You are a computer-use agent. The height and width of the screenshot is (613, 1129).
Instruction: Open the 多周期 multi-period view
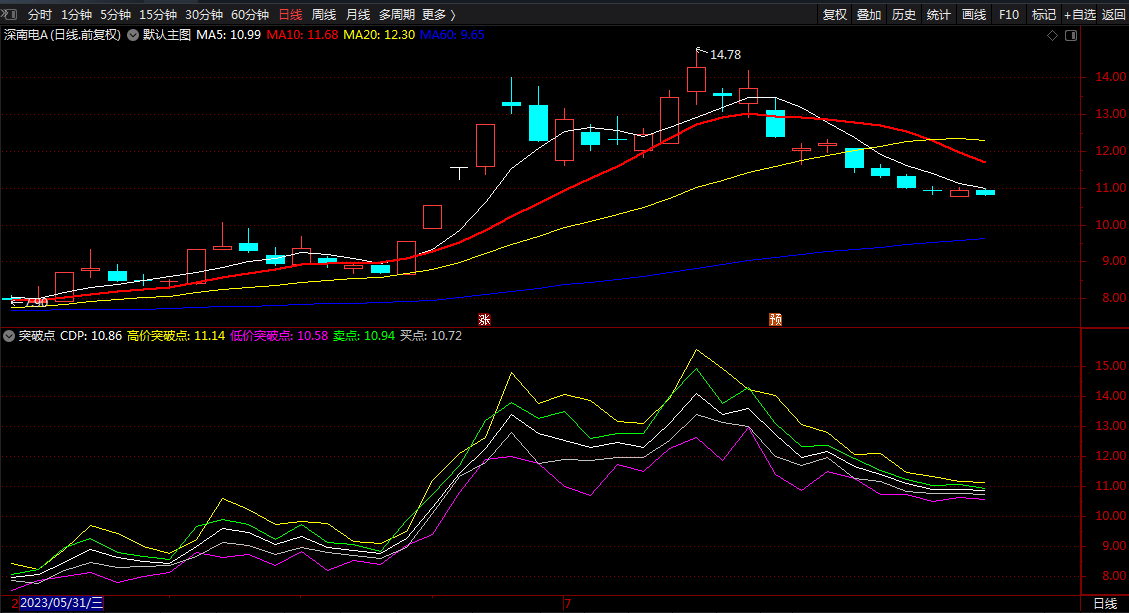point(397,14)
